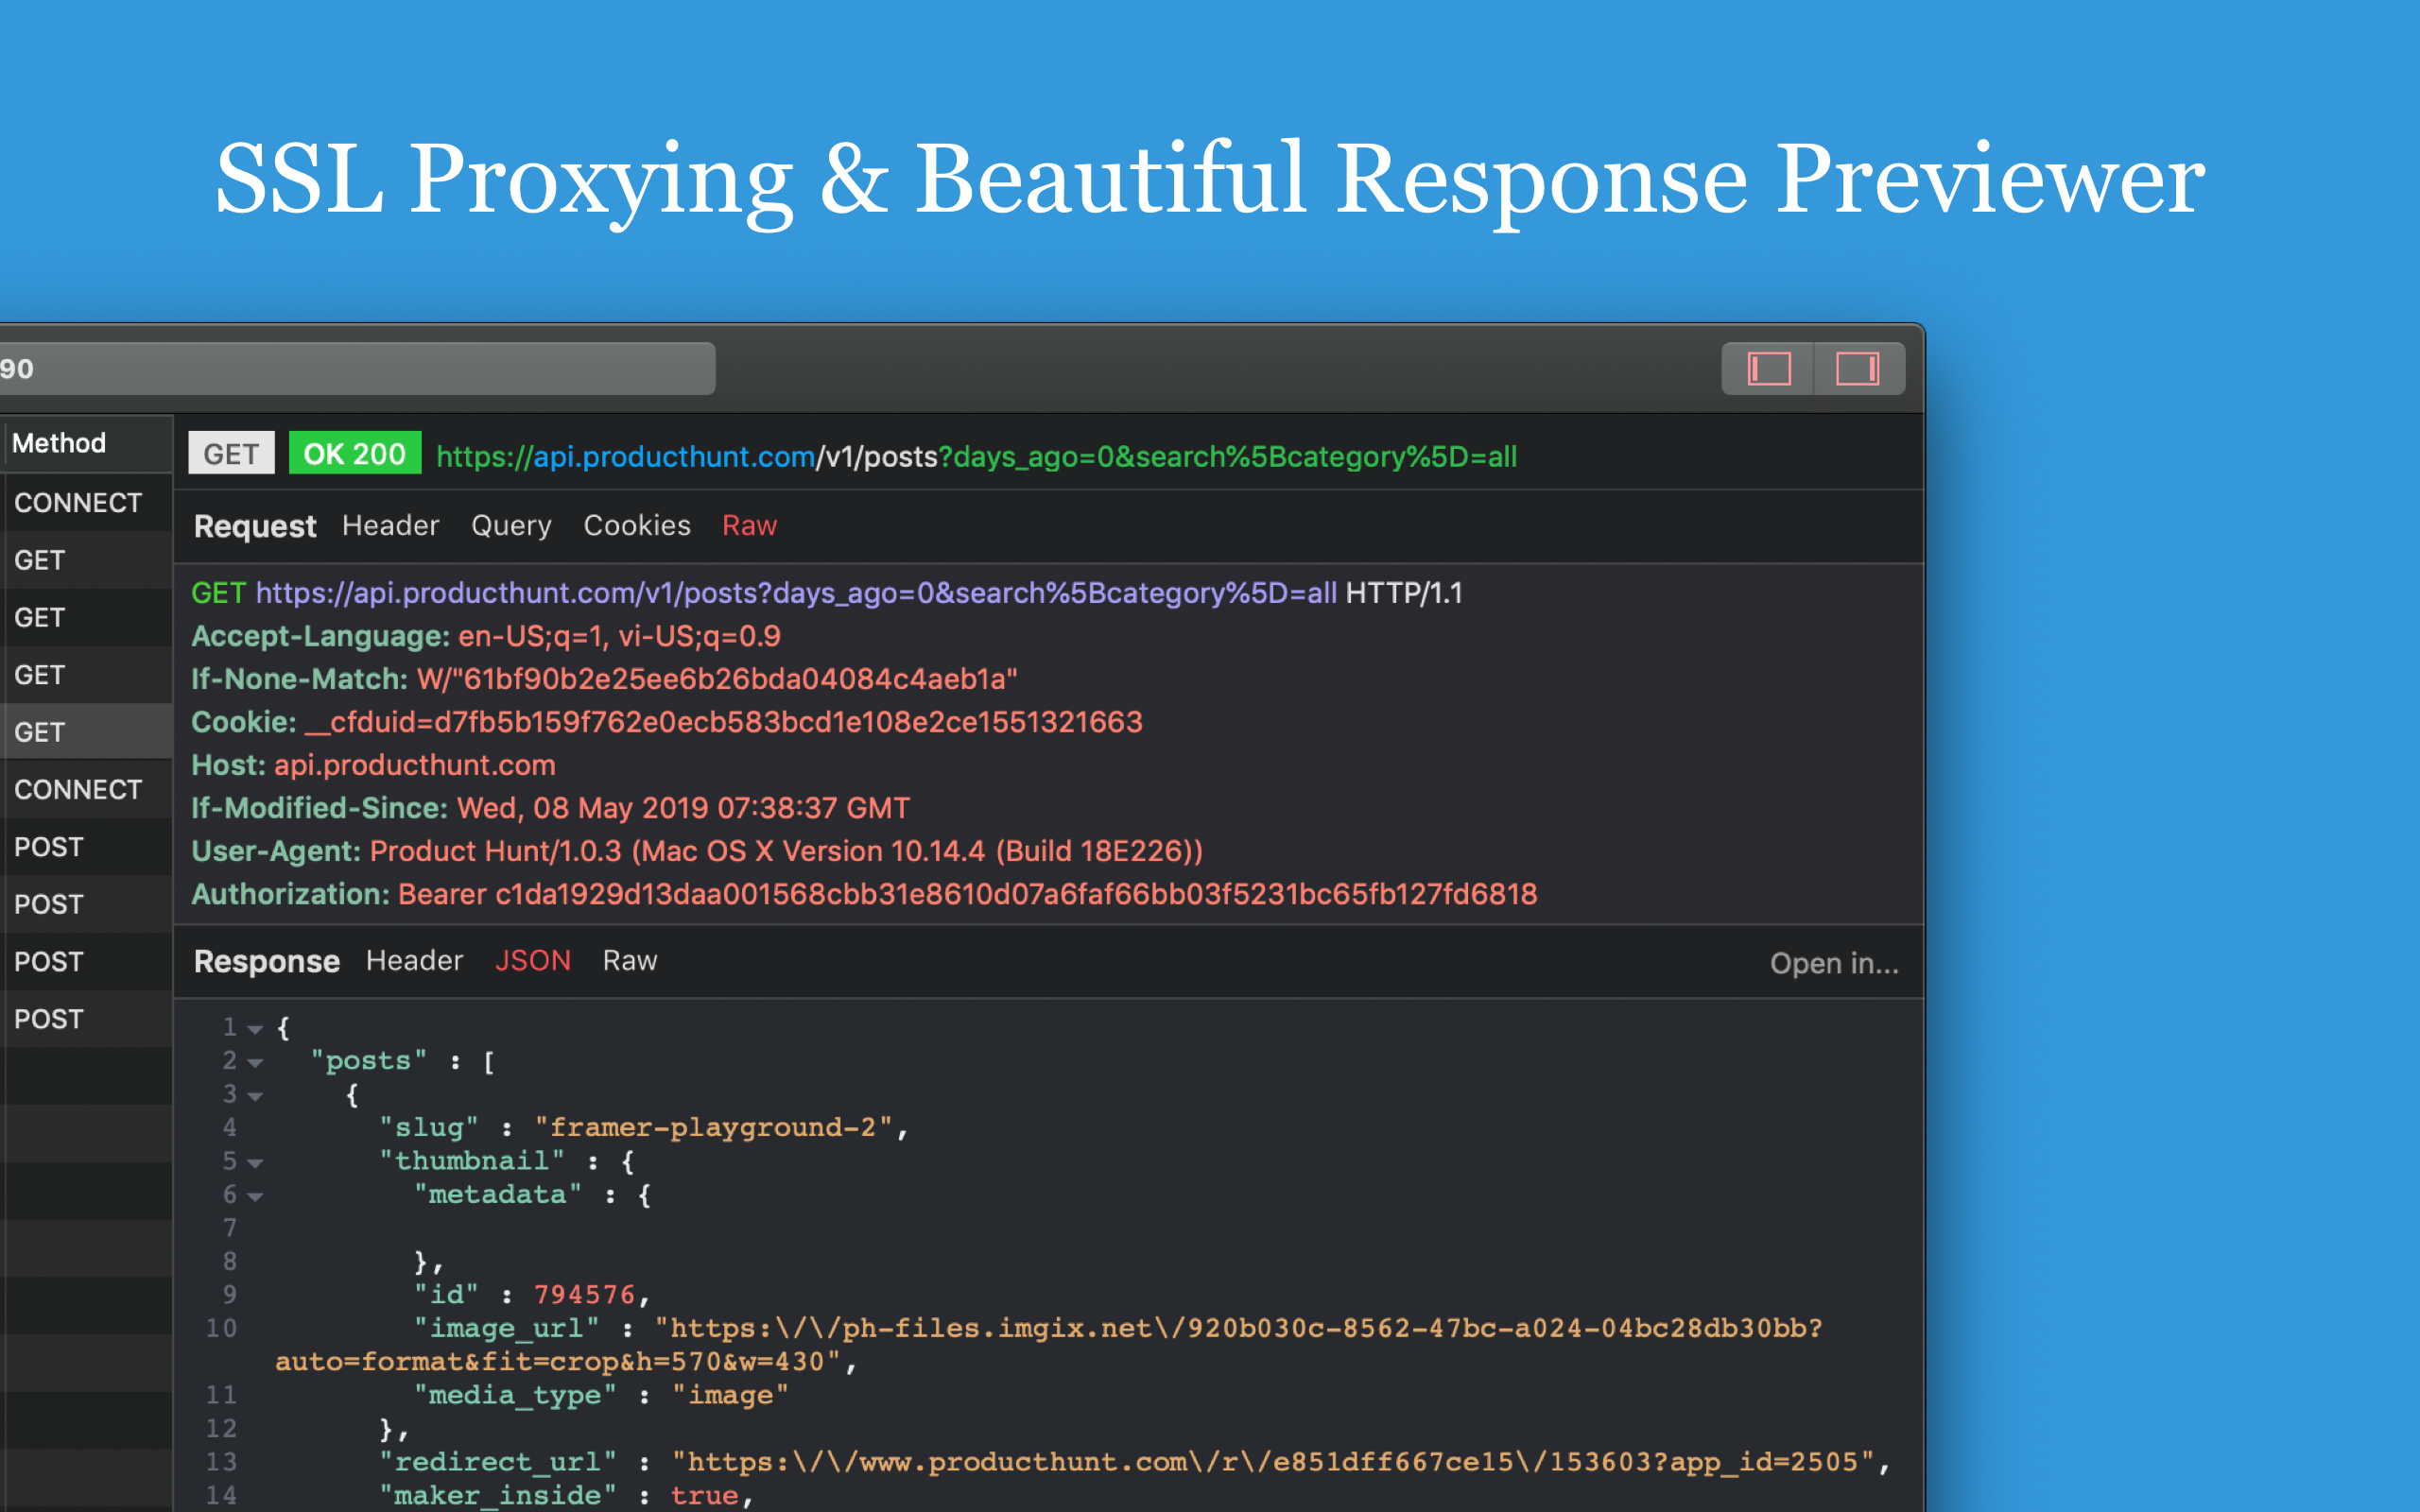Show the Request Cookies tab

[637, 526]
